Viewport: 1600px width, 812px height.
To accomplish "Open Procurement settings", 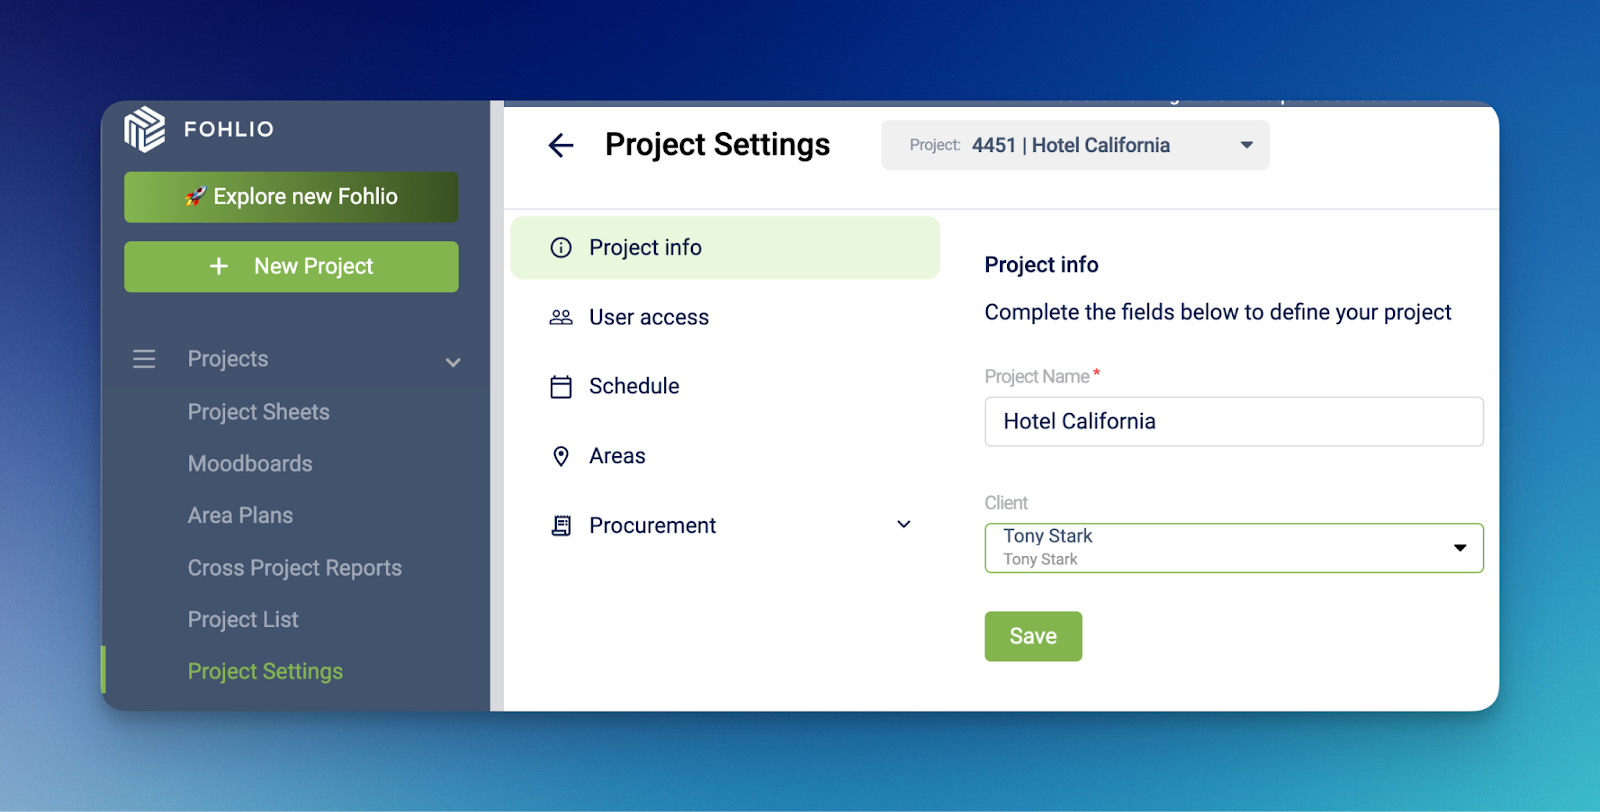I will [x=725, y=526].
